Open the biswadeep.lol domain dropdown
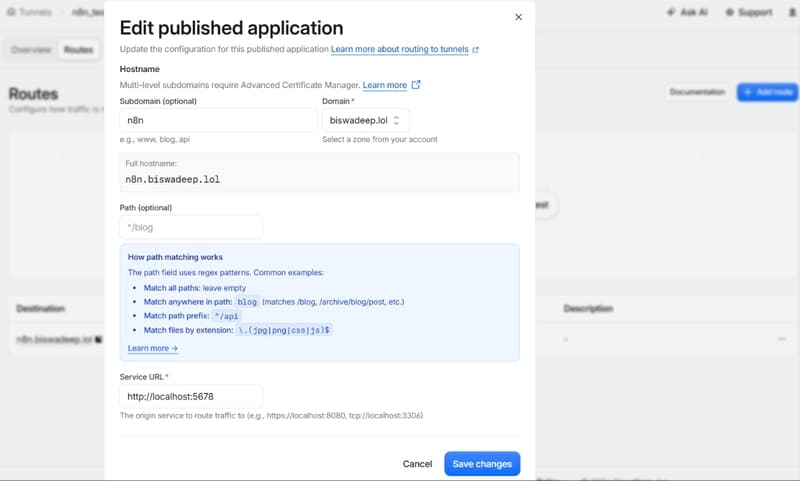The height and width of the screenshot is (481, 800). [x=365, y=120]
